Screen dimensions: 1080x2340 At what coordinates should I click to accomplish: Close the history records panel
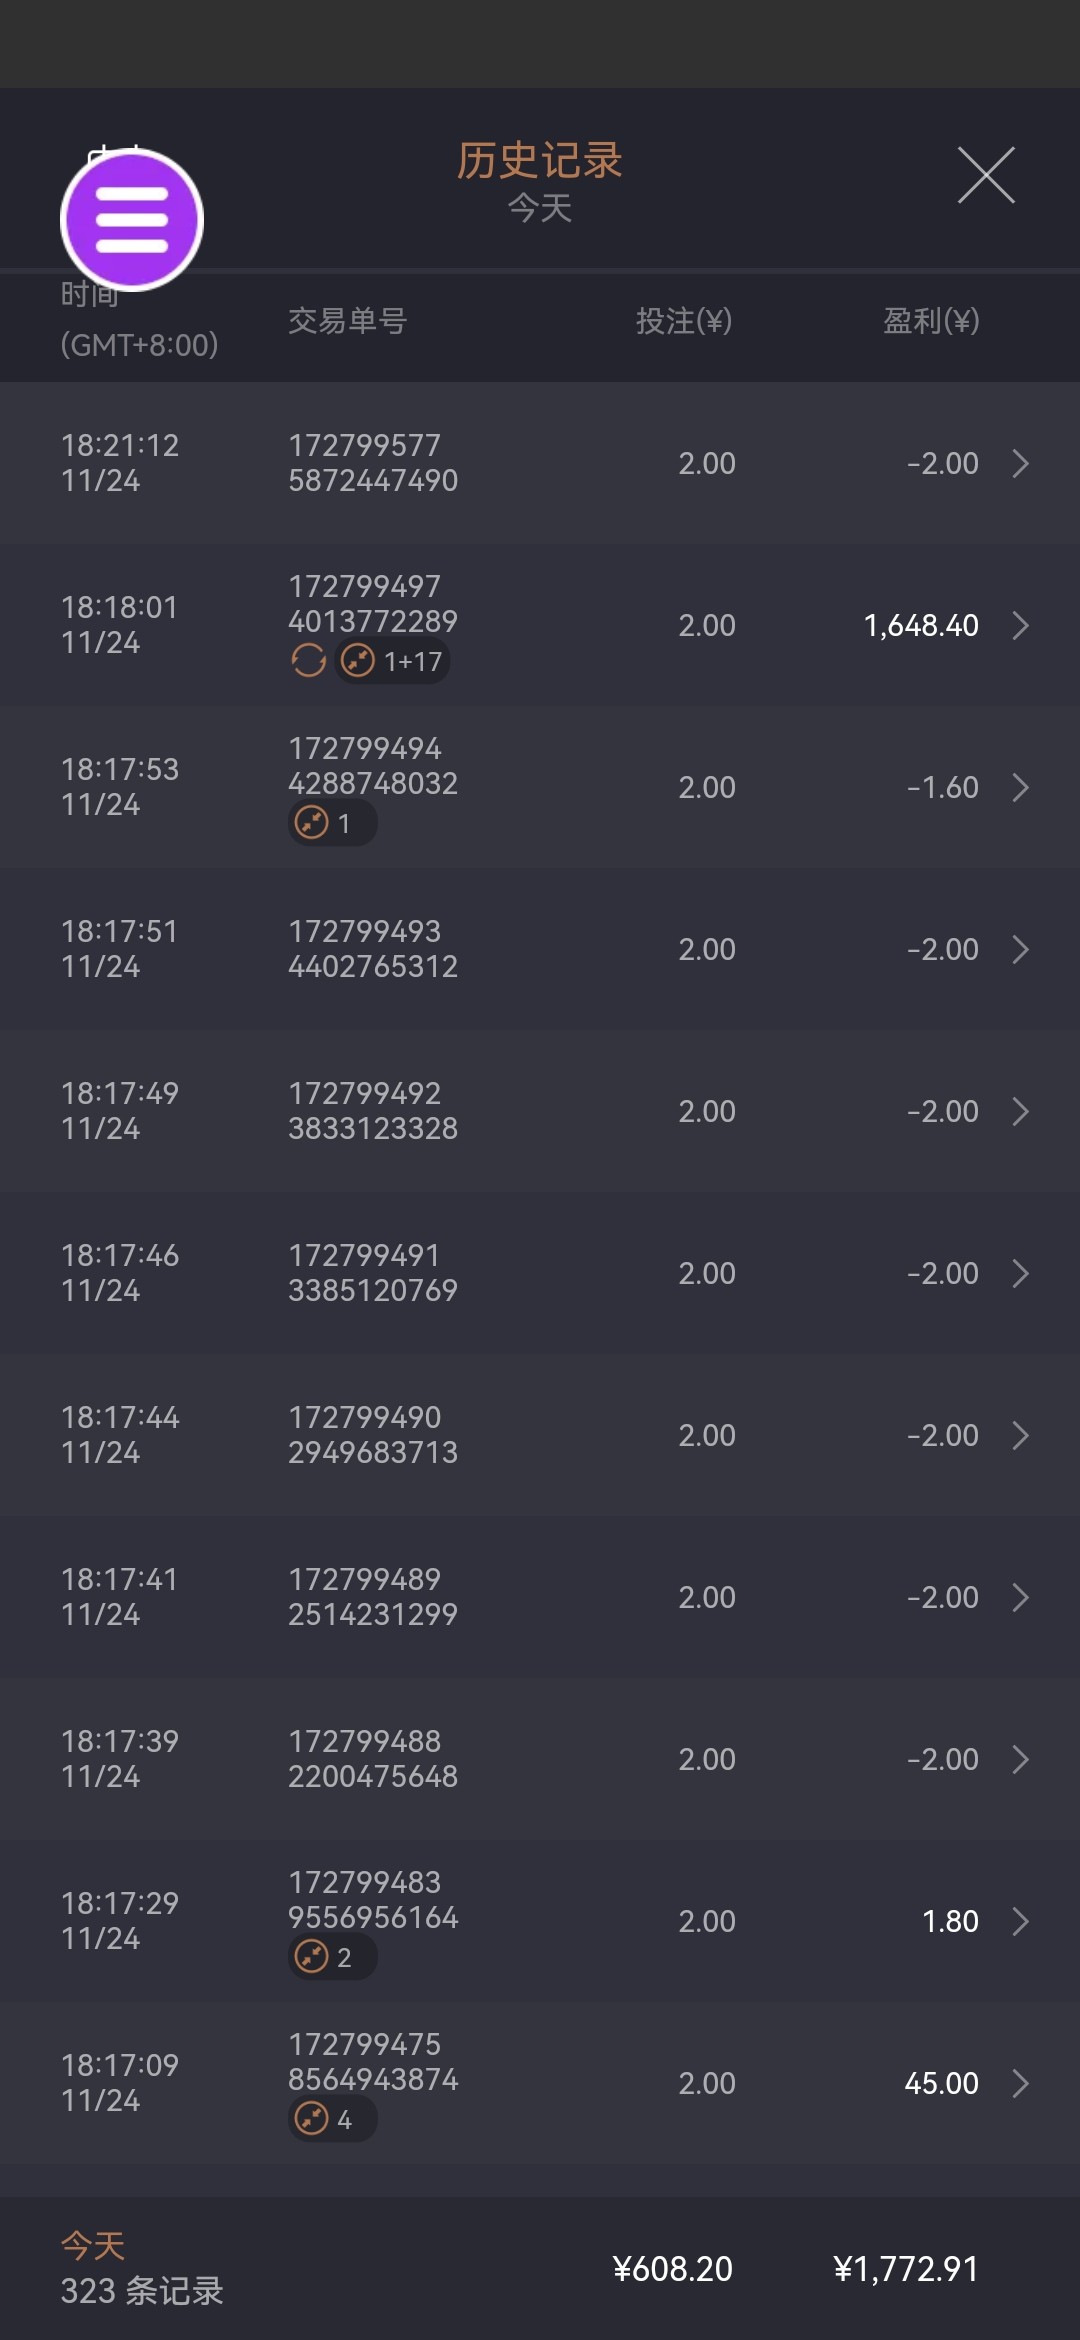point(986,175)
